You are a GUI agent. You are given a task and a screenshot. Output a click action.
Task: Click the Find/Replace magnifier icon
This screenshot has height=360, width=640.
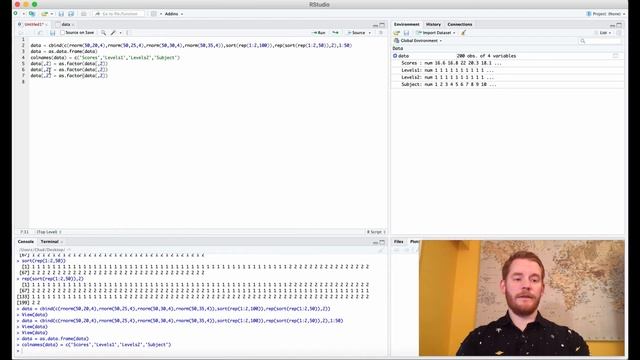coord(103,33)
